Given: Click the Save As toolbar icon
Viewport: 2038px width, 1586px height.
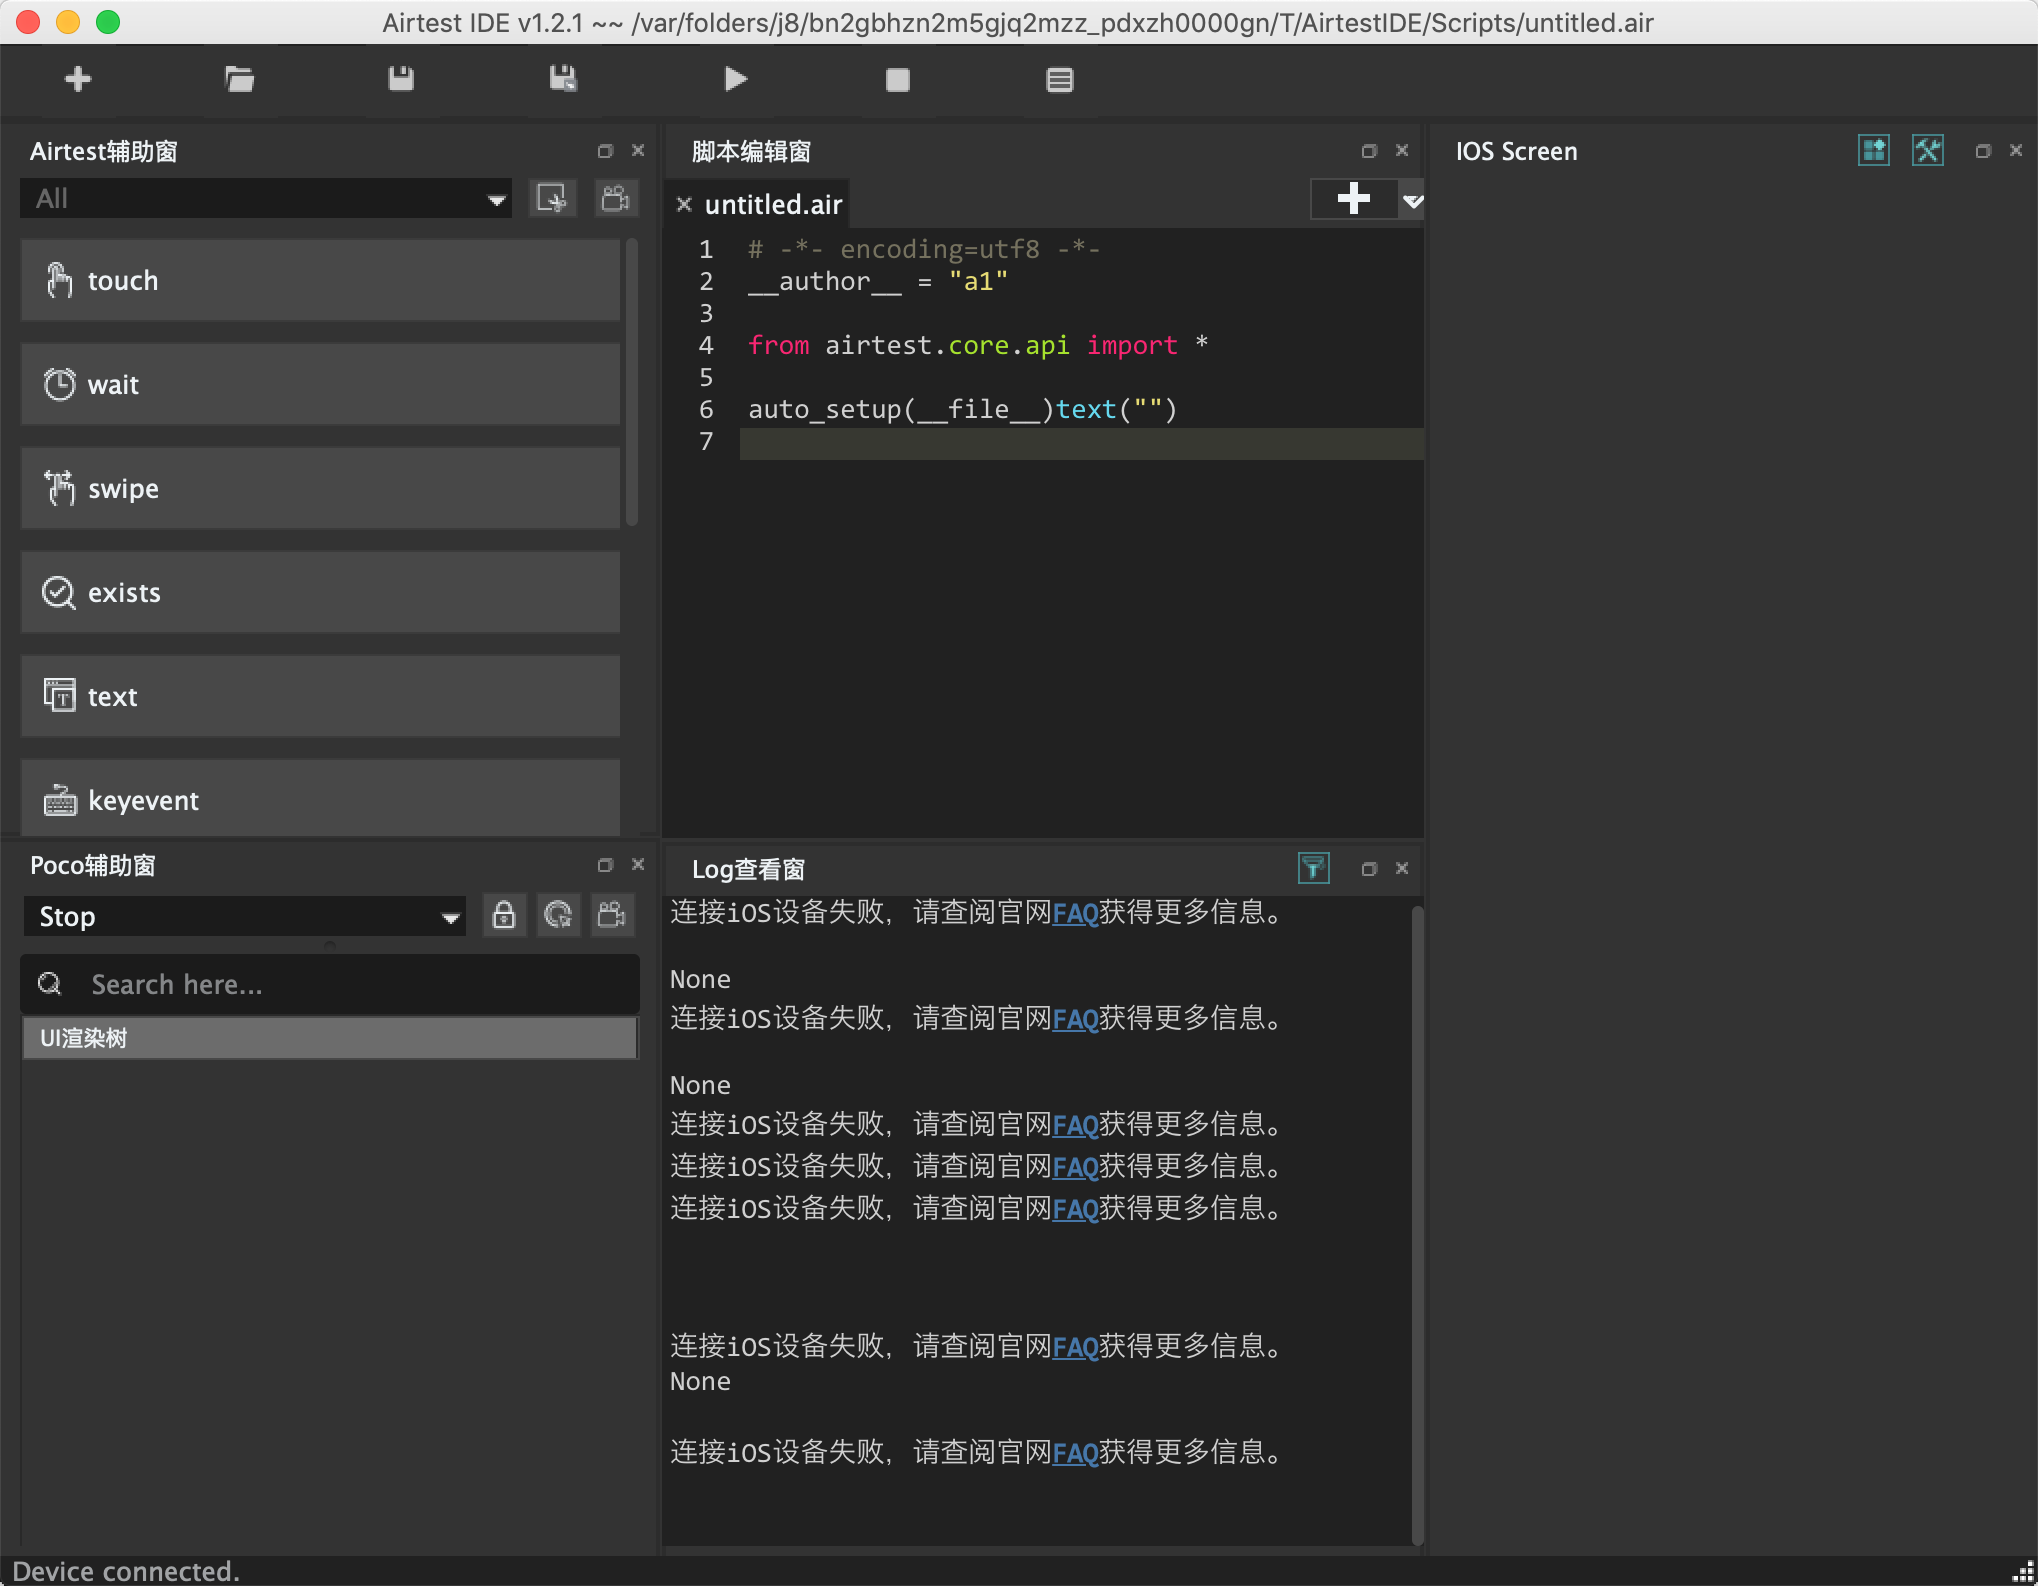Looking at the screenshot, I should tap(563, 79).
